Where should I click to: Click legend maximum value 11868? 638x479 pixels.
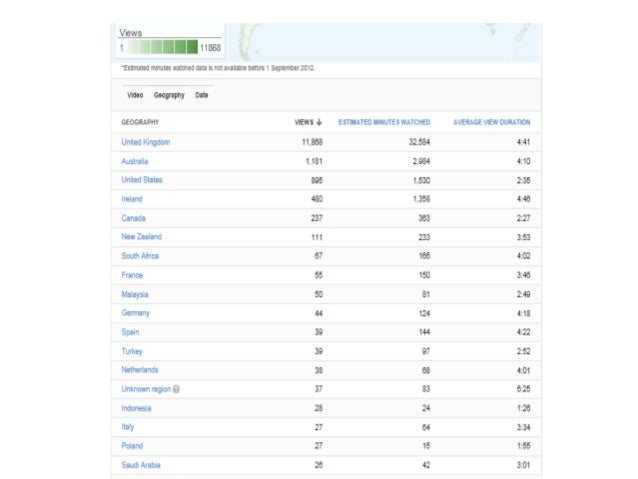pos(210,48)
